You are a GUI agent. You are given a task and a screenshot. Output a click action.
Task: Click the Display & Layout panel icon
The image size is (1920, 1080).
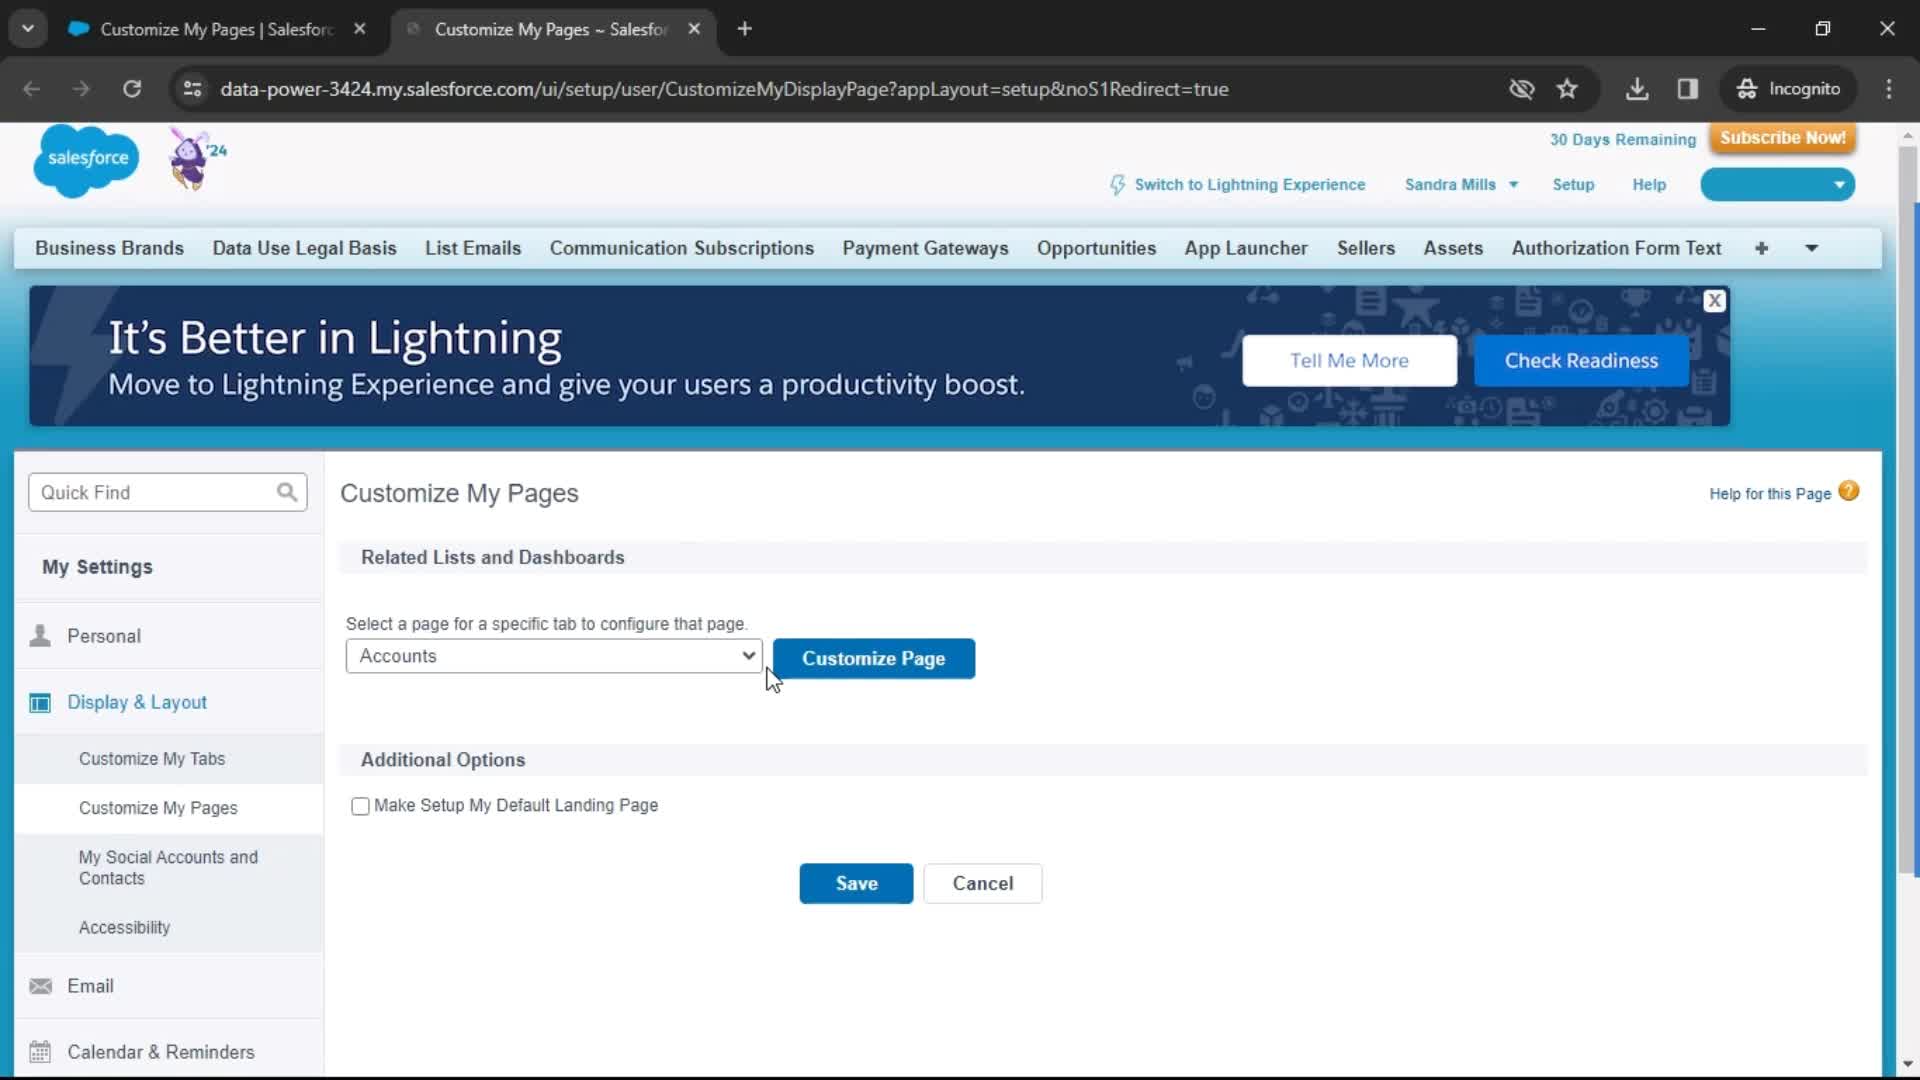[x=40, y=703]
